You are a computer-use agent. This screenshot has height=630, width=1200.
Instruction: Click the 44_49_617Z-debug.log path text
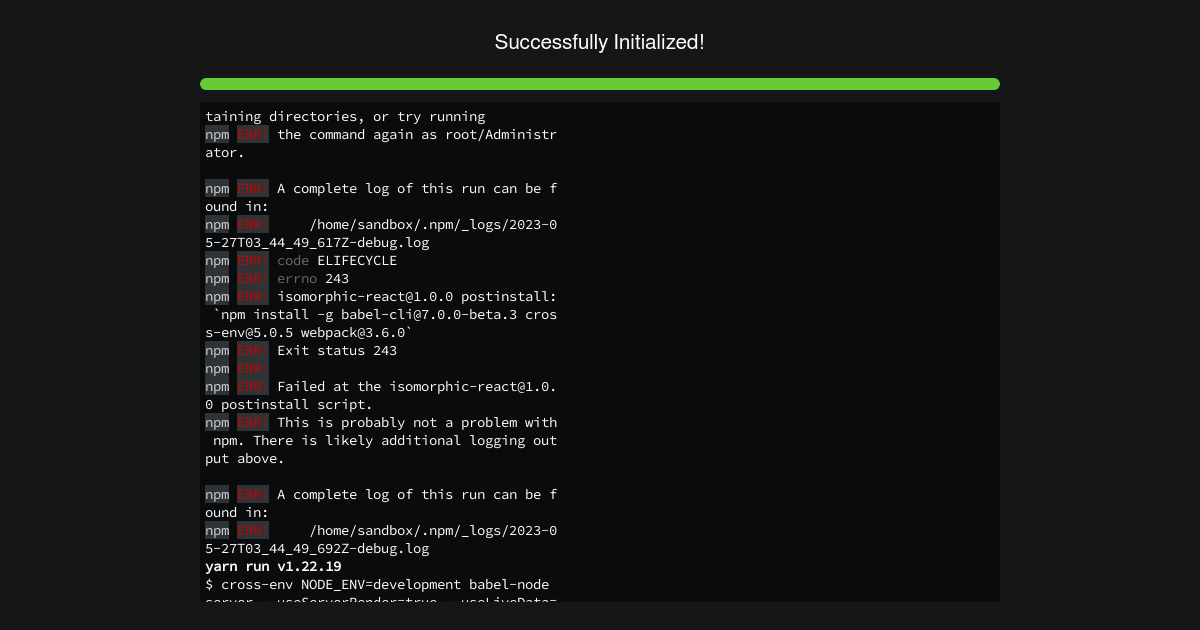317,242
